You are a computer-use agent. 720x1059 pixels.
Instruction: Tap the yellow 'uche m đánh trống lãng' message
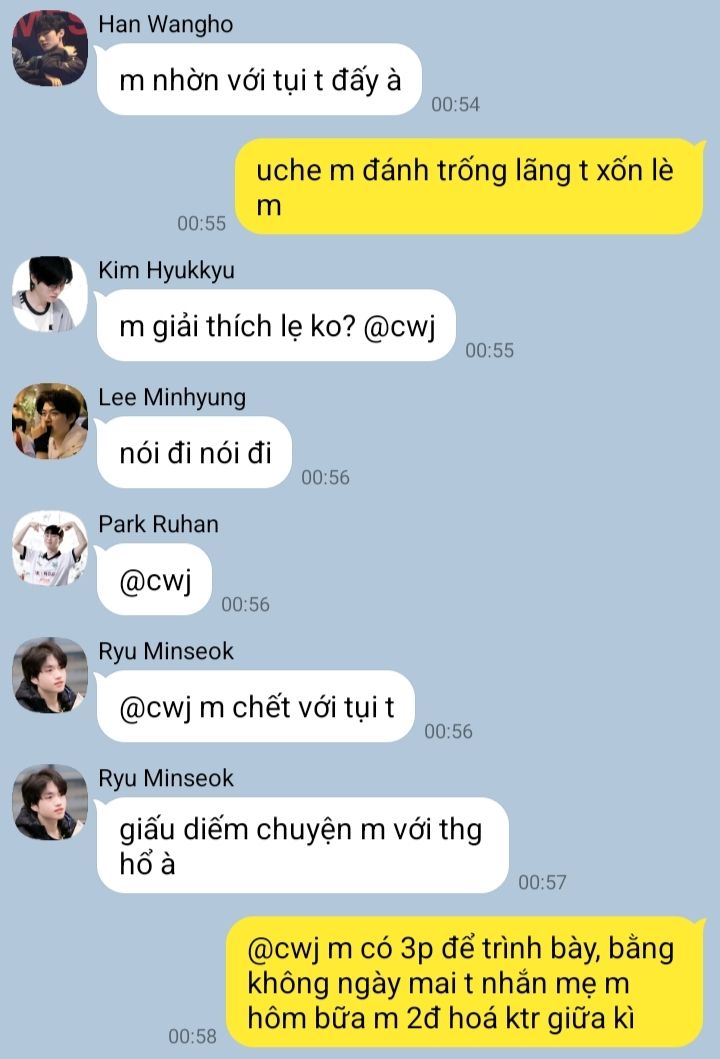[x=469, y=186]
